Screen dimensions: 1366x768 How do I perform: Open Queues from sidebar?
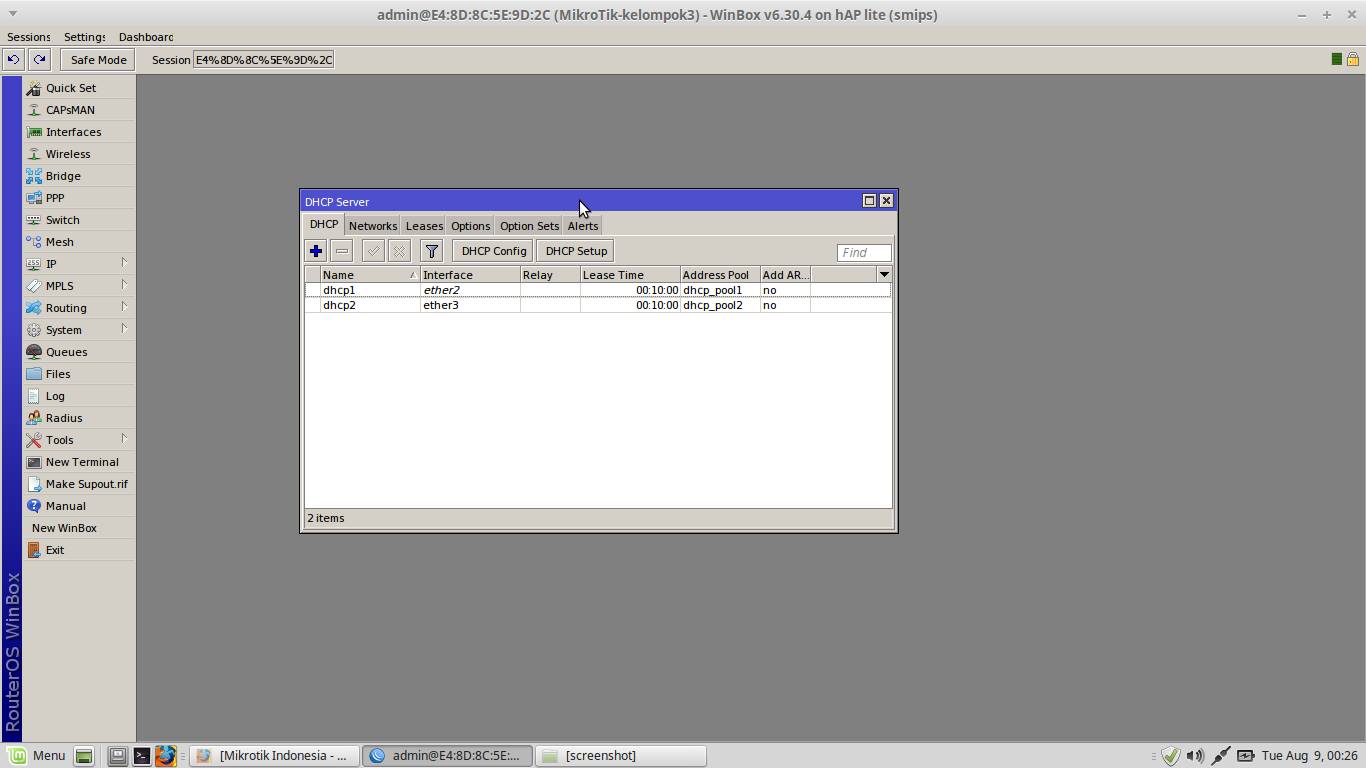[x=79, y=352]
